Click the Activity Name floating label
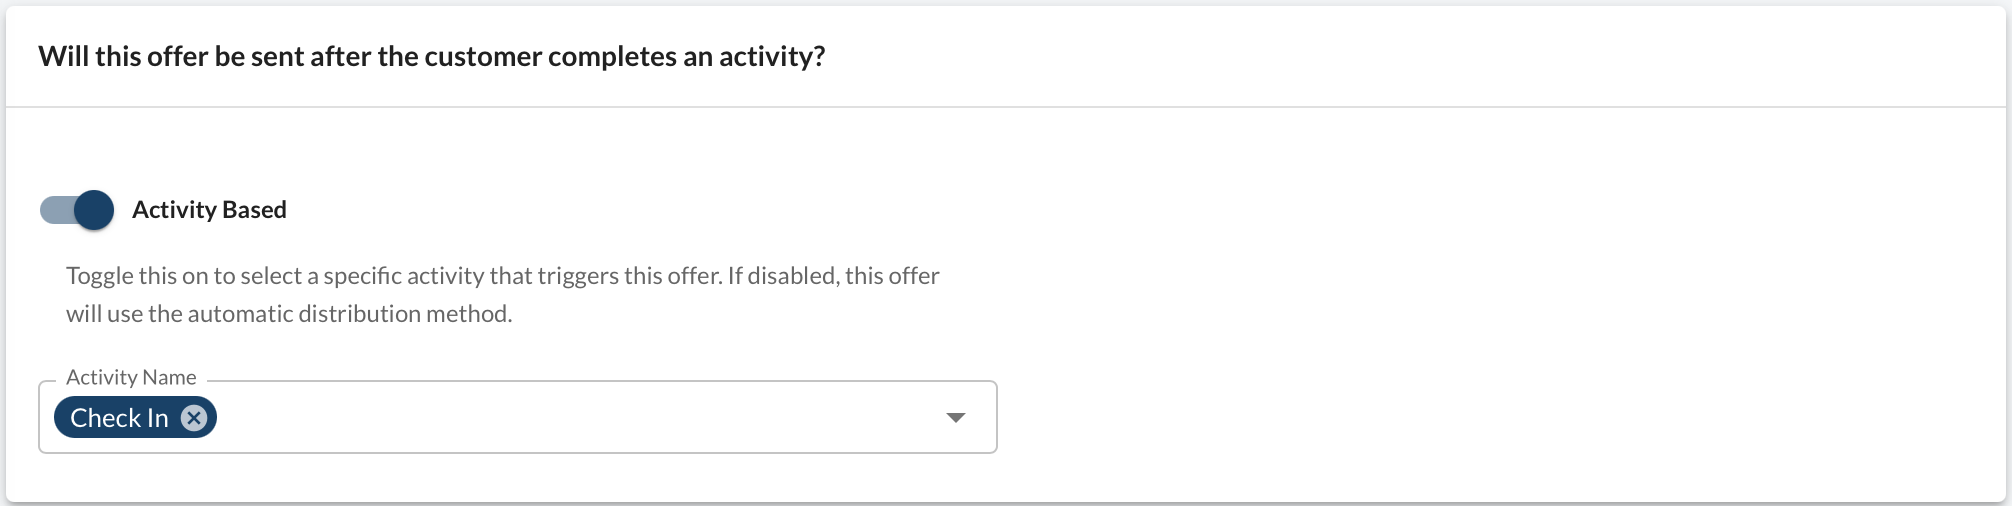The height and width of the screenshot is (506, 2012). point(131,377)
